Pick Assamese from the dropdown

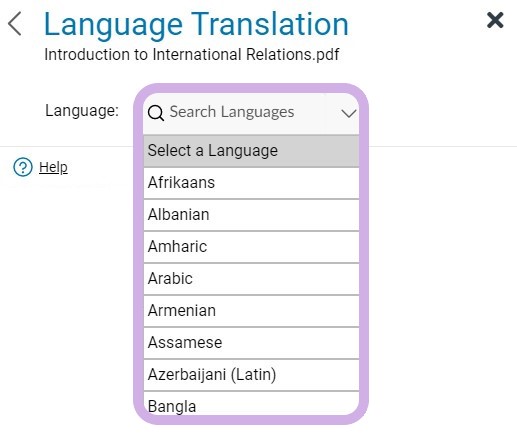point(251,343)
